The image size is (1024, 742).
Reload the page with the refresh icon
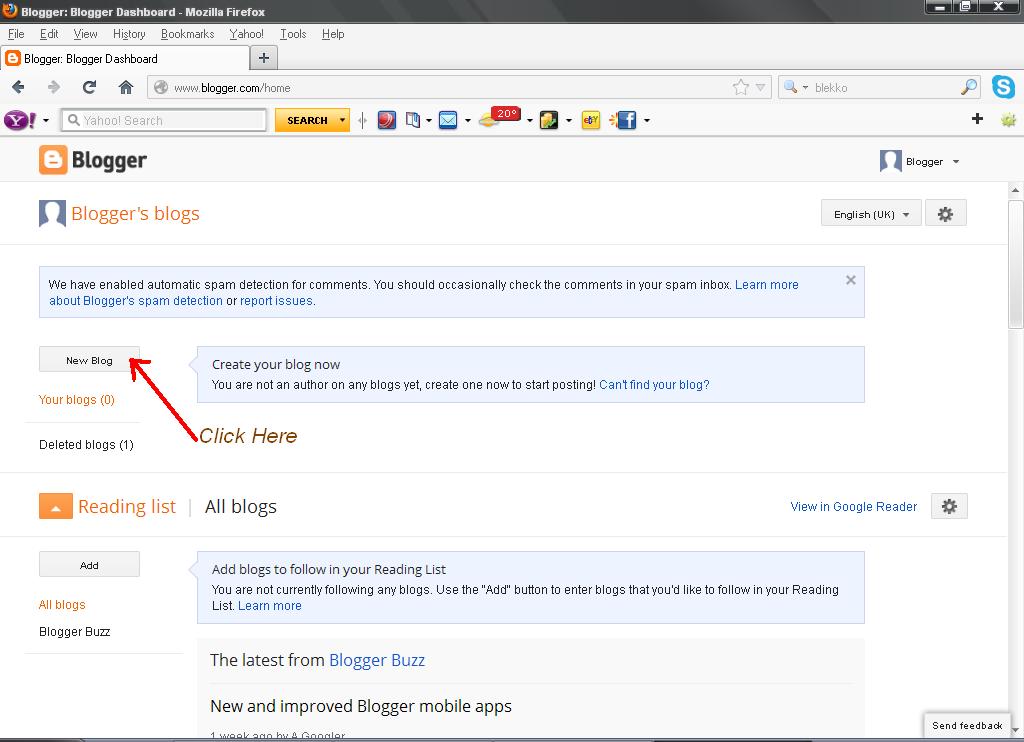89,87
